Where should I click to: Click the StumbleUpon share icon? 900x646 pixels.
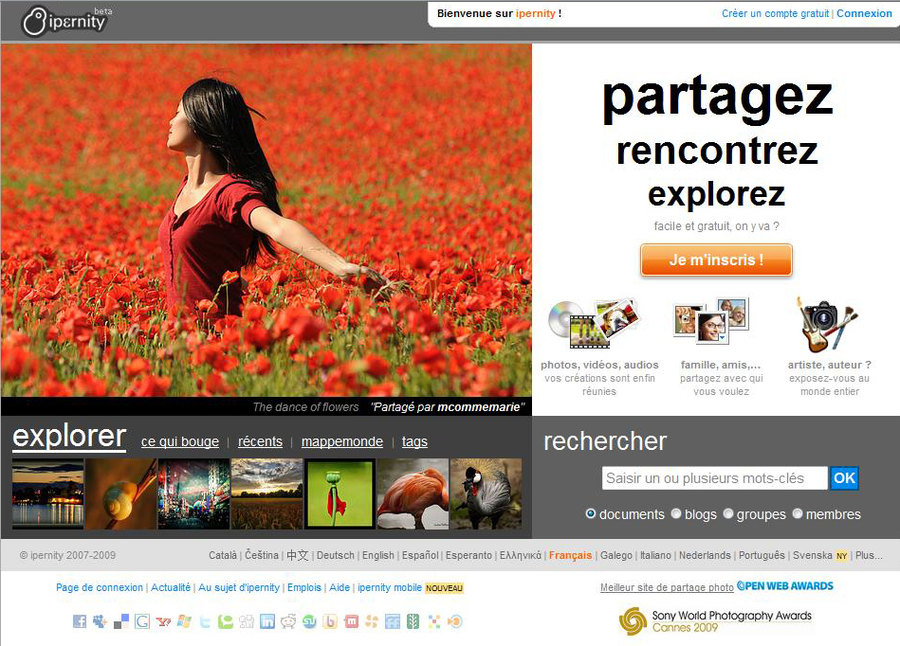pos(310,621)
